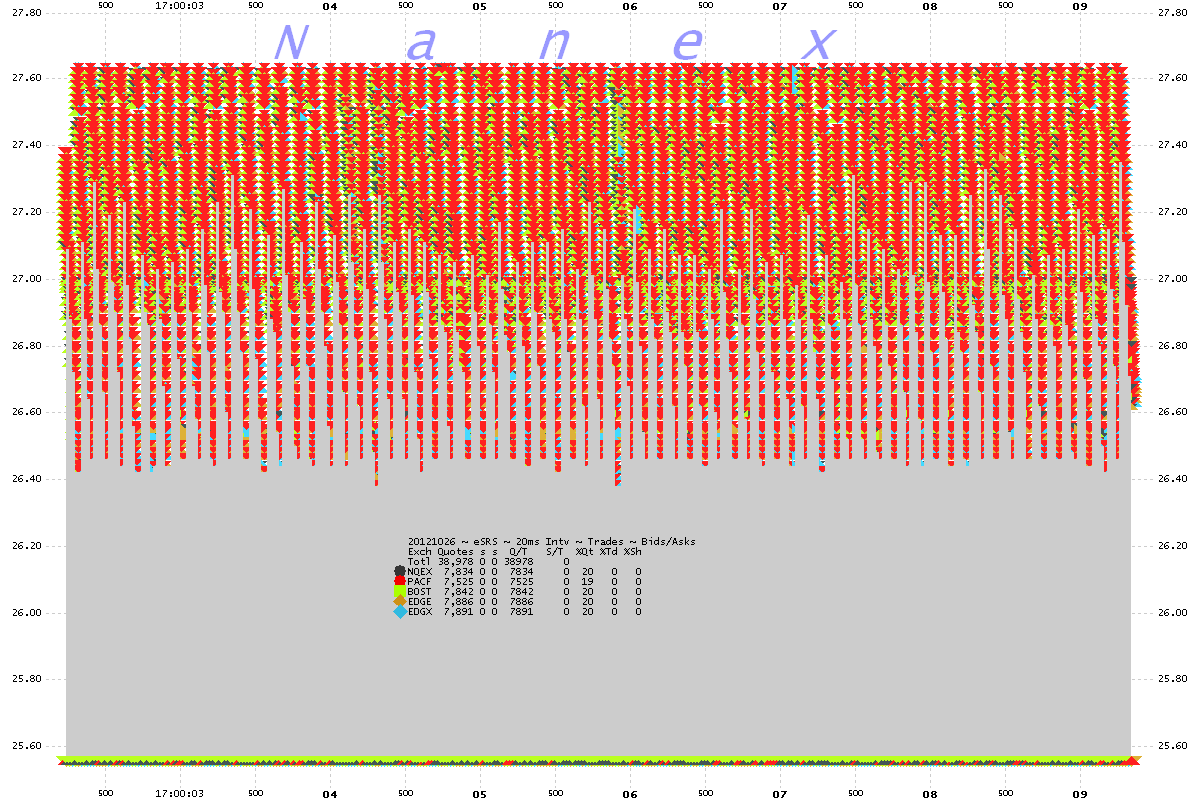The height and width of the screenshot is (800, 1200).
Task: Select the total quotes value 38,978
Action: point(455,562)
